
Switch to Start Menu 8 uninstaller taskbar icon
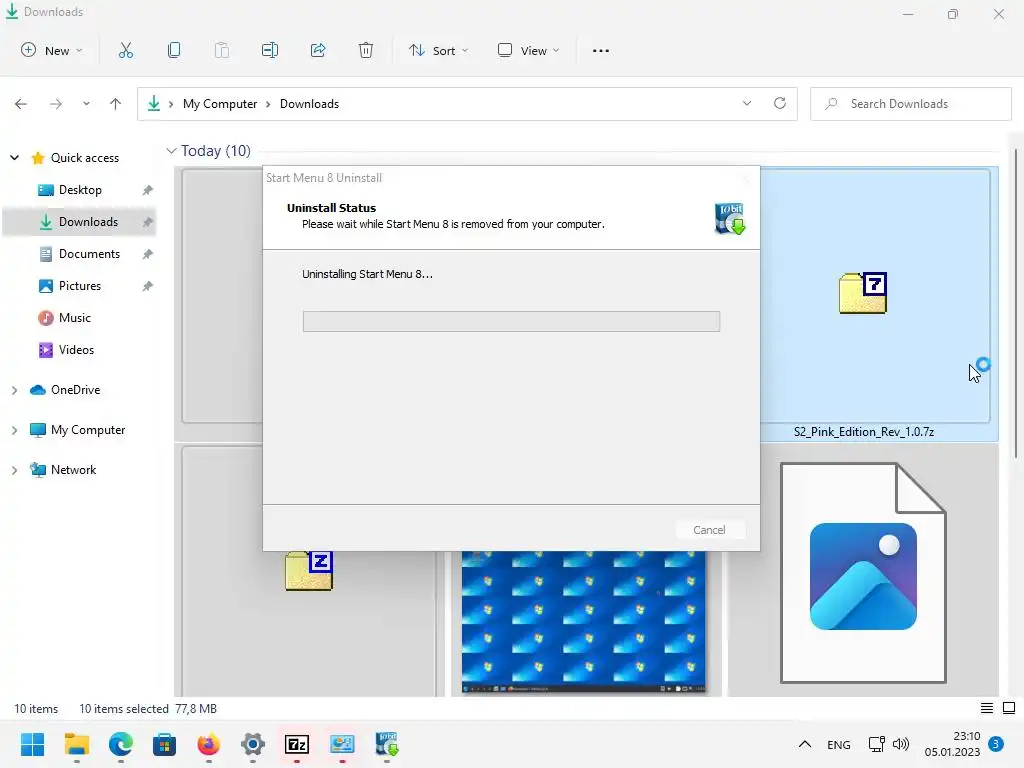387,744
